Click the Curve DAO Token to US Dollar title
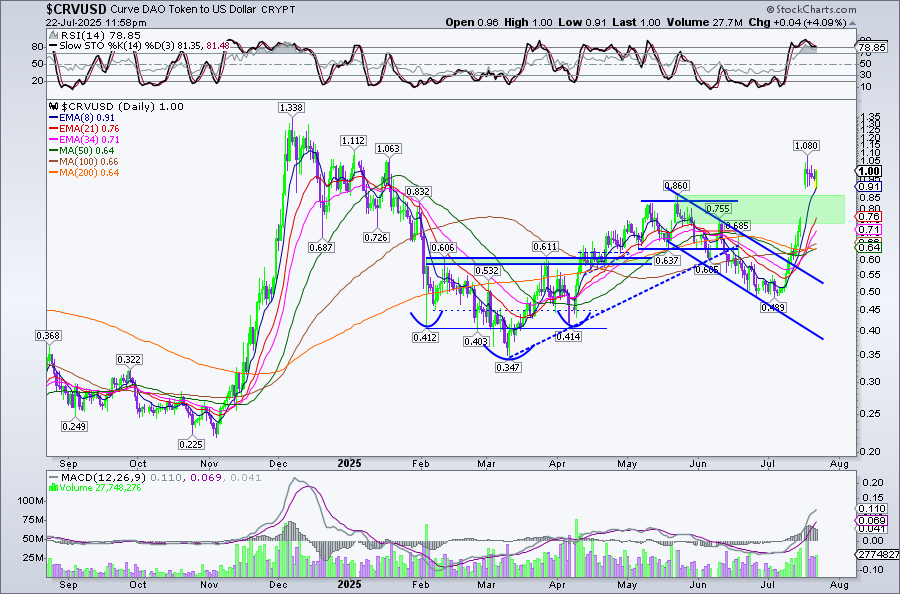Image resolution: width=900 pixels, height=594 pixels. 183,10
